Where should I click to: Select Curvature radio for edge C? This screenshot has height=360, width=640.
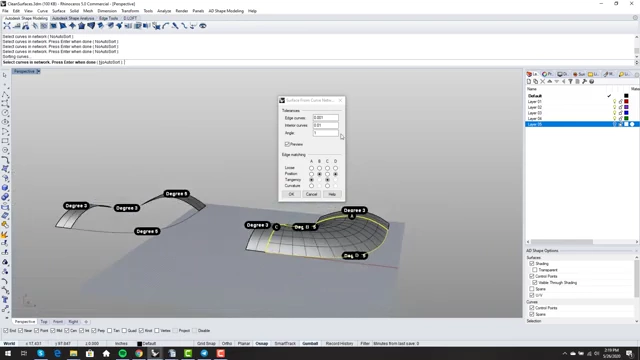click(327, 186)
